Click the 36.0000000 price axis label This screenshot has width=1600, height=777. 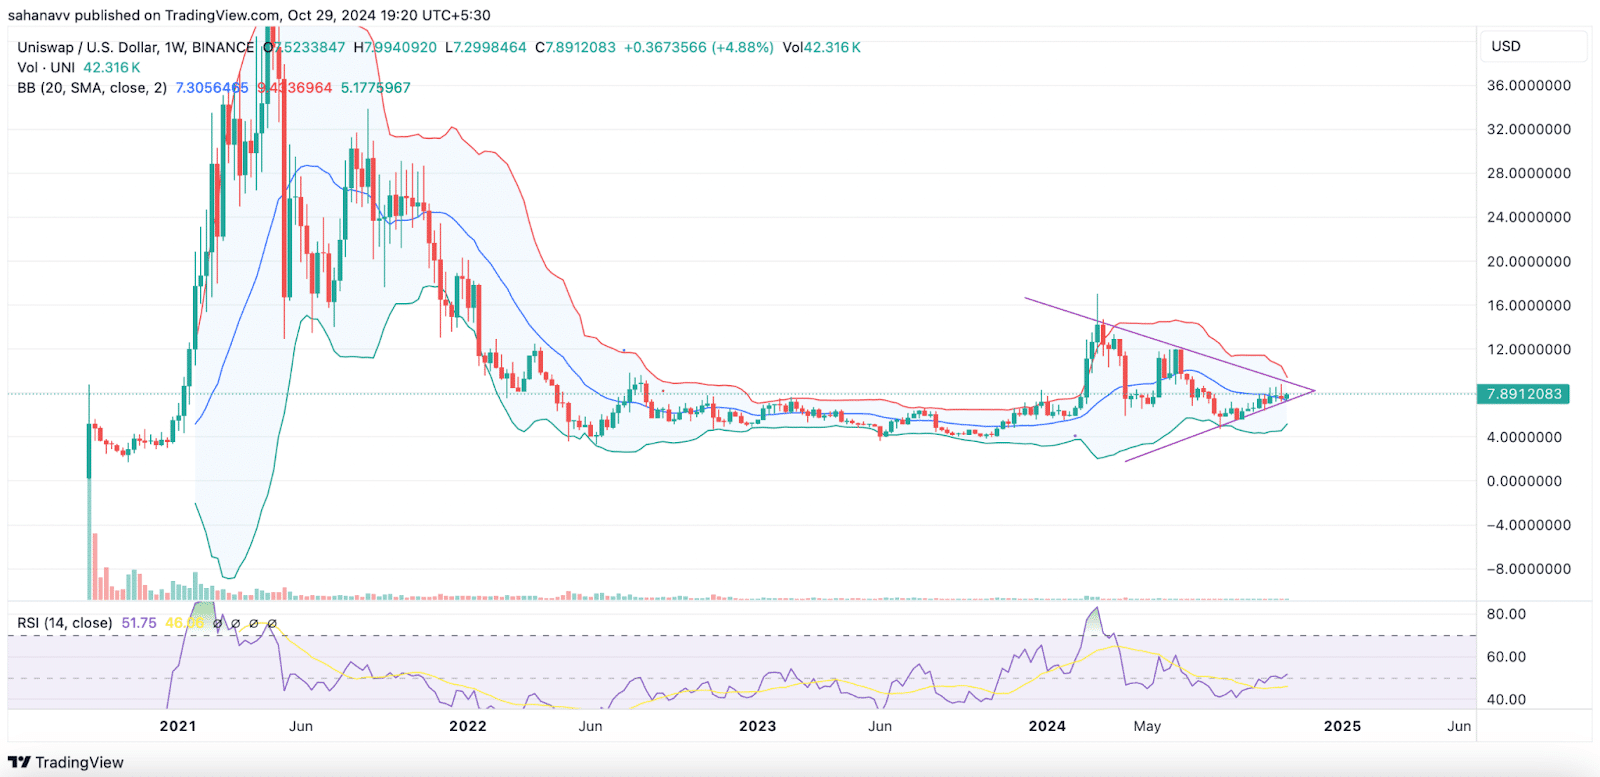click(x=1529, y=85)
